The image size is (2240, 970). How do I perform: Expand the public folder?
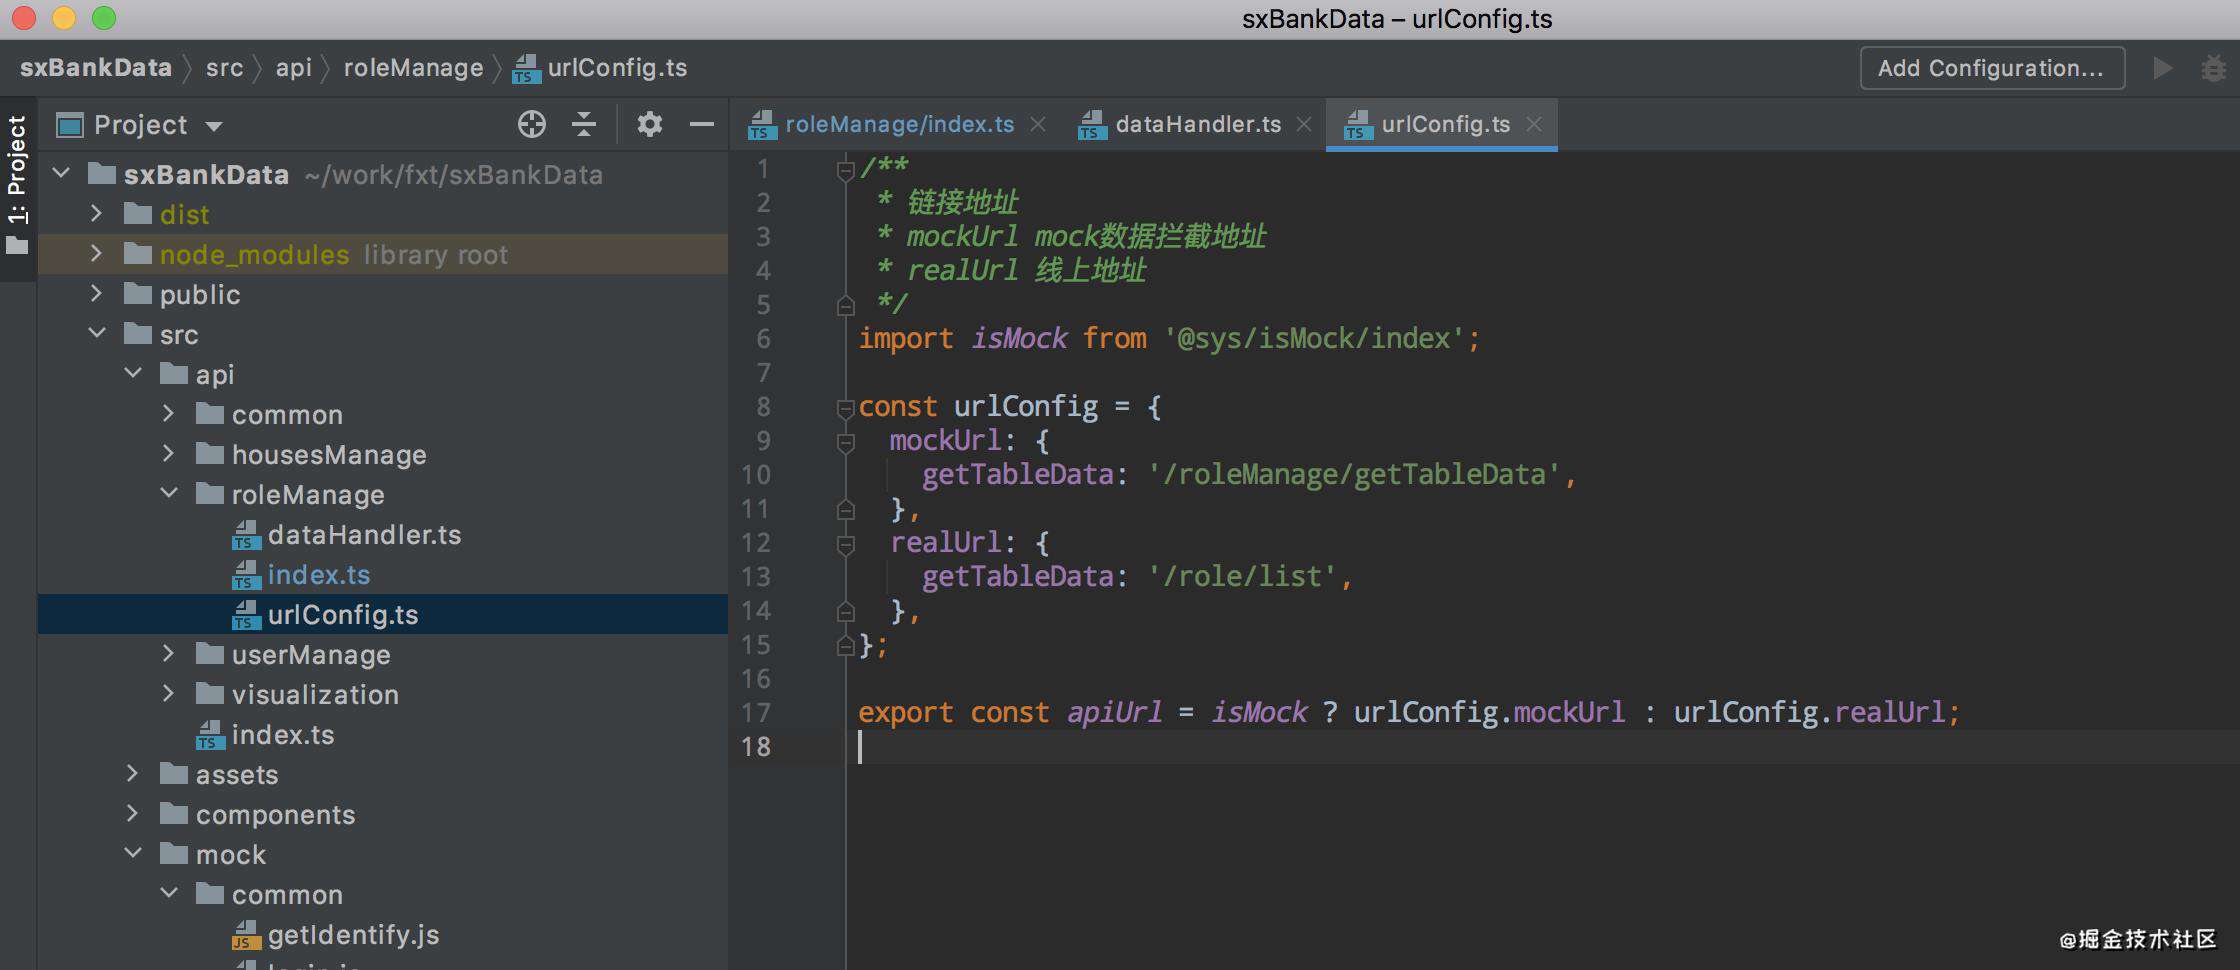pos(96,293)
